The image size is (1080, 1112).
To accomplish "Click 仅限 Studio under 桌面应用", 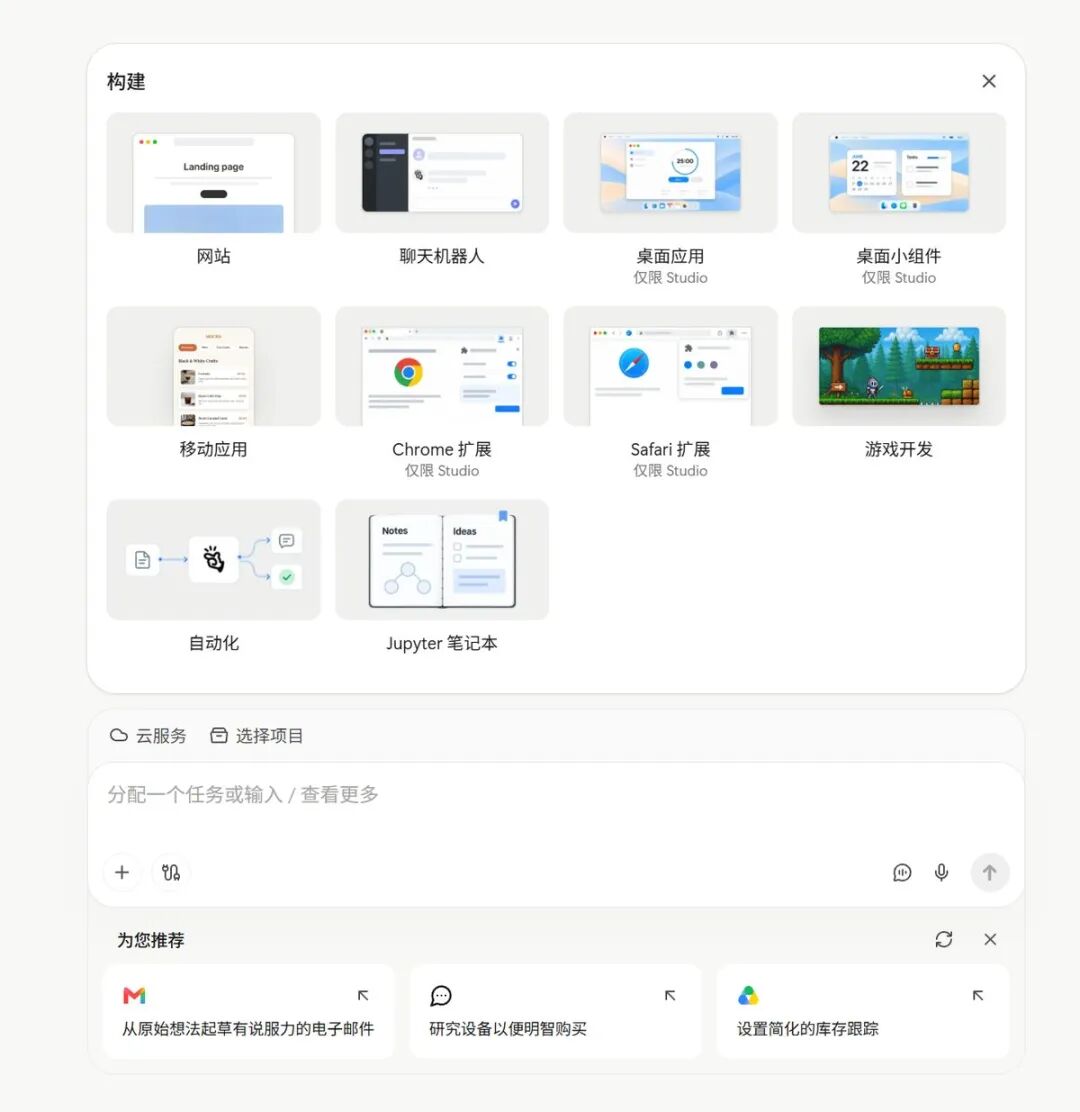I will (670, 278).
